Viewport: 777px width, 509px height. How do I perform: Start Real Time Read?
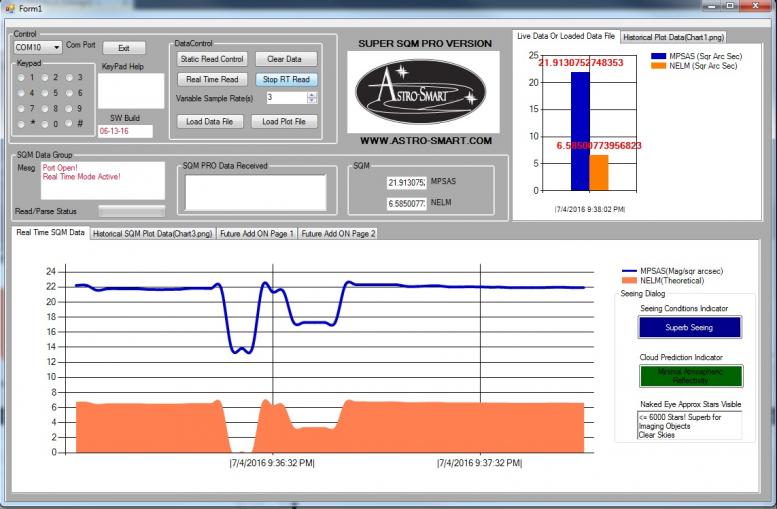click(x=212, y=79)
